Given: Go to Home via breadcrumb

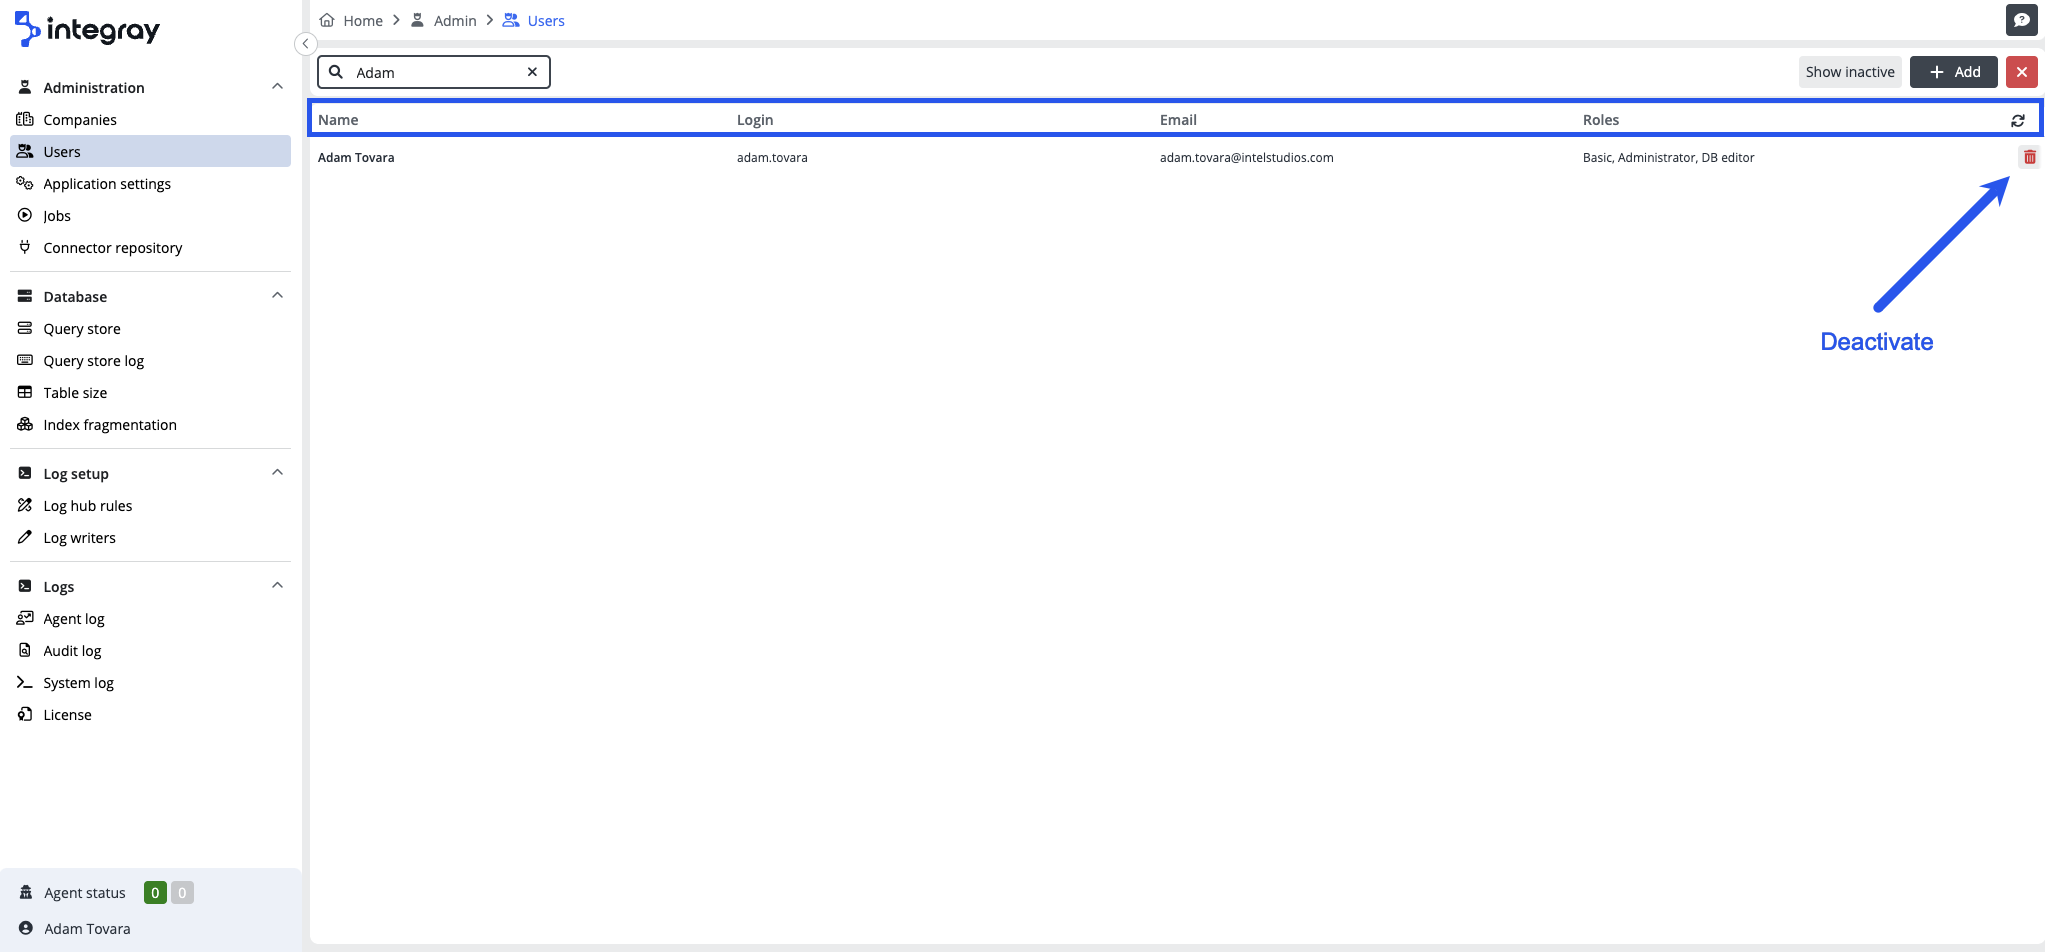Looking at the screenshot, I should click(x=362, y=21).
